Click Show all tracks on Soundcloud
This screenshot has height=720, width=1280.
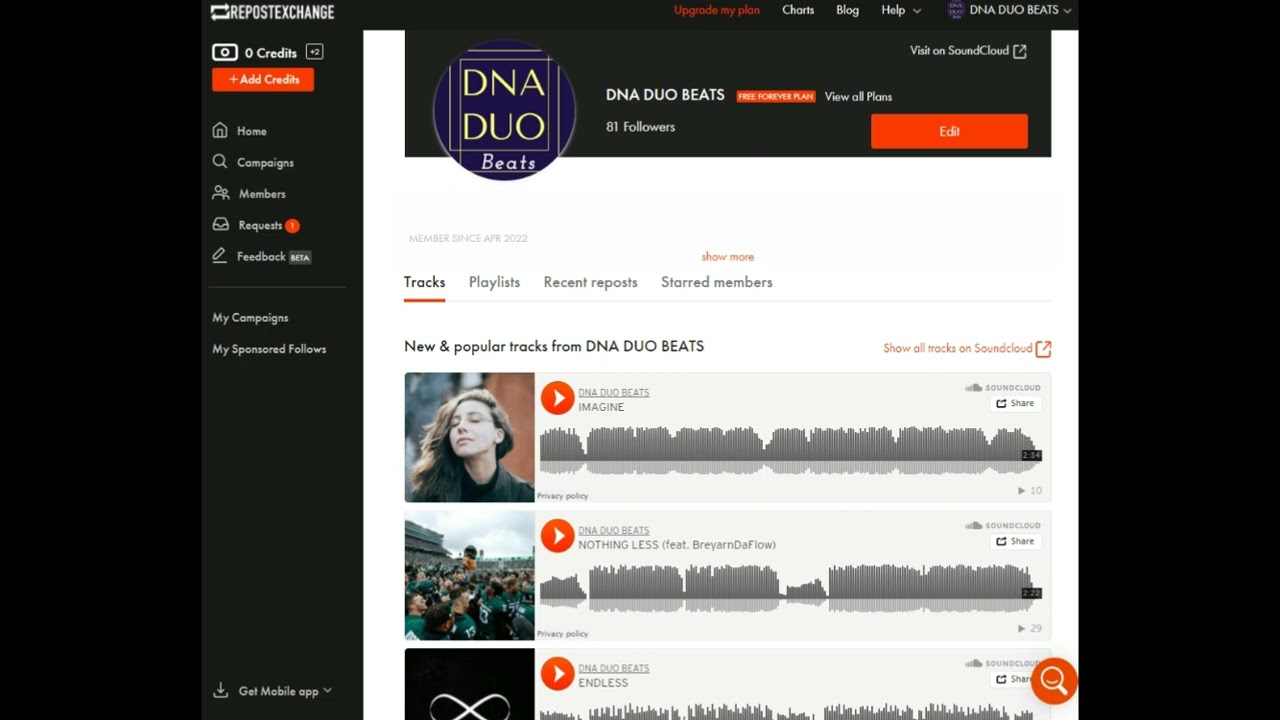pyautogui.click(x=957, y=348)
